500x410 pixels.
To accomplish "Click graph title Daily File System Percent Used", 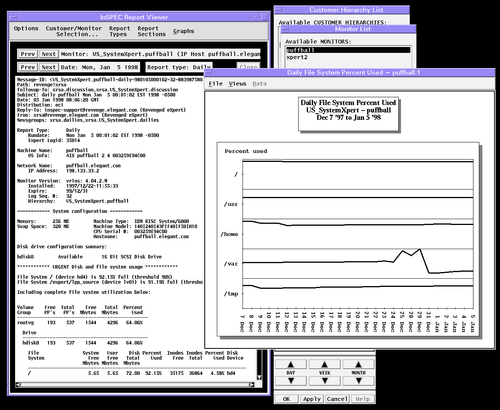I will [348, 103].
